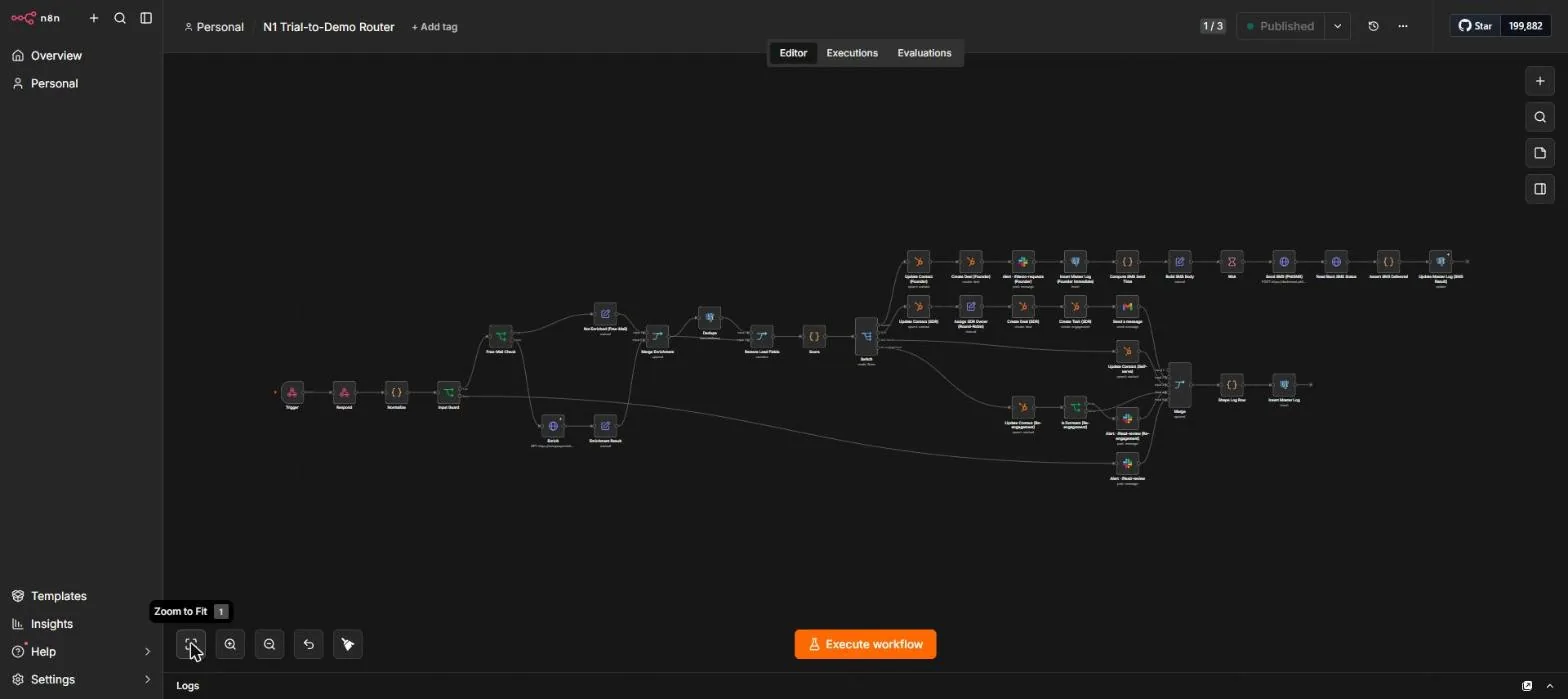Click the reset zoom arrow icon

pos(308,645)
